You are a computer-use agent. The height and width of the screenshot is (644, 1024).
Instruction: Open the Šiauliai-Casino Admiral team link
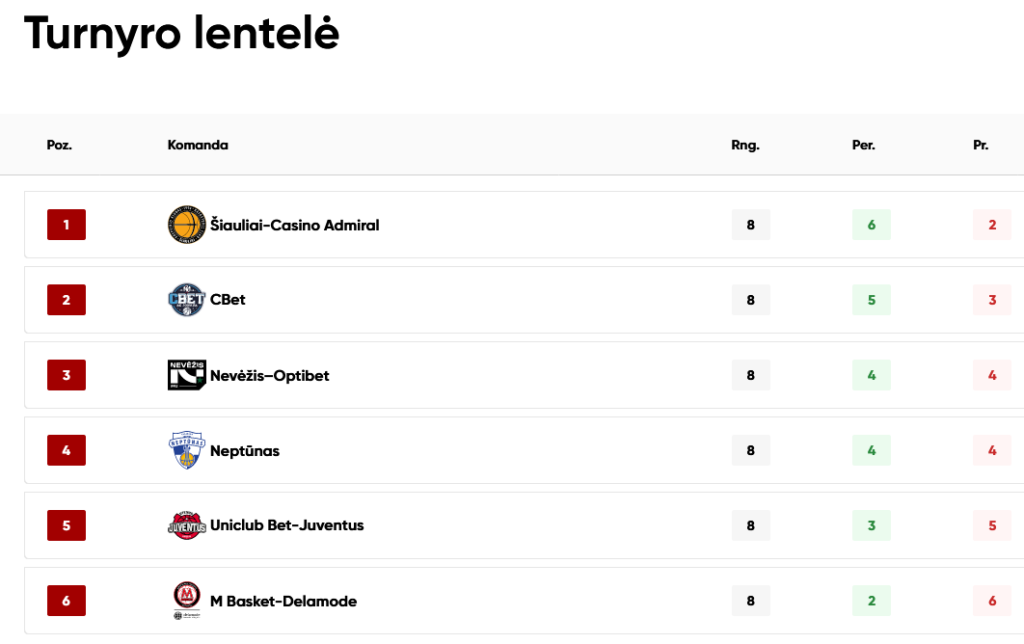(x=295, y=225)
